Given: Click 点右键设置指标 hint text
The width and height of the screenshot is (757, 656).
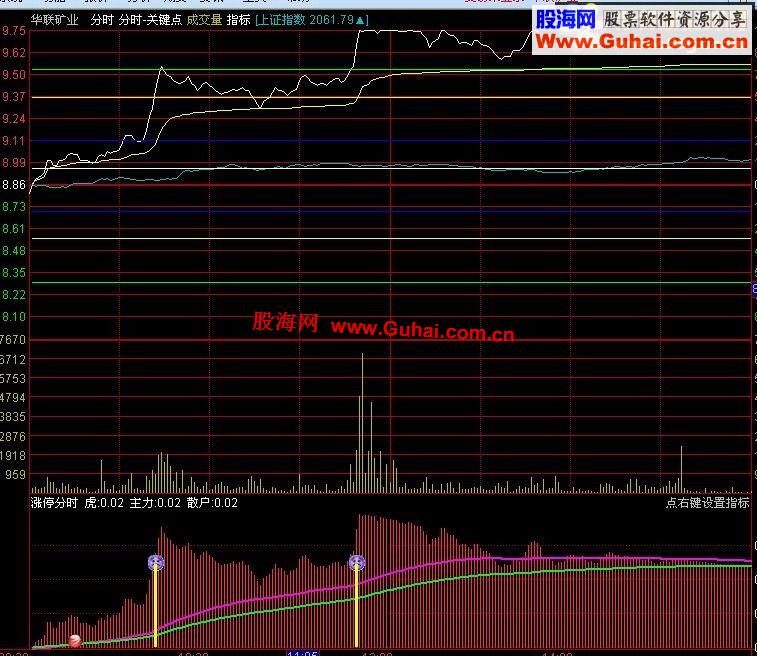Looking at the screenshot, I should pos(708,502).
